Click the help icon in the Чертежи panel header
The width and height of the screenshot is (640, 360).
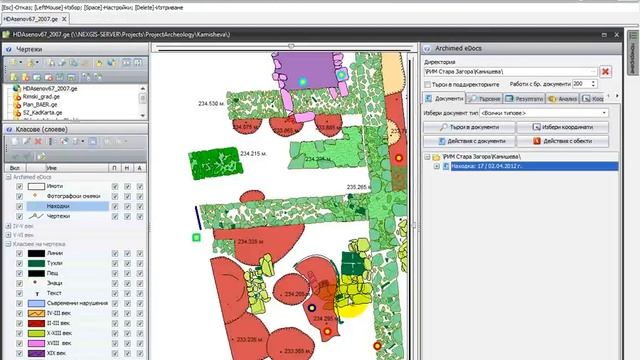(9, 49)
